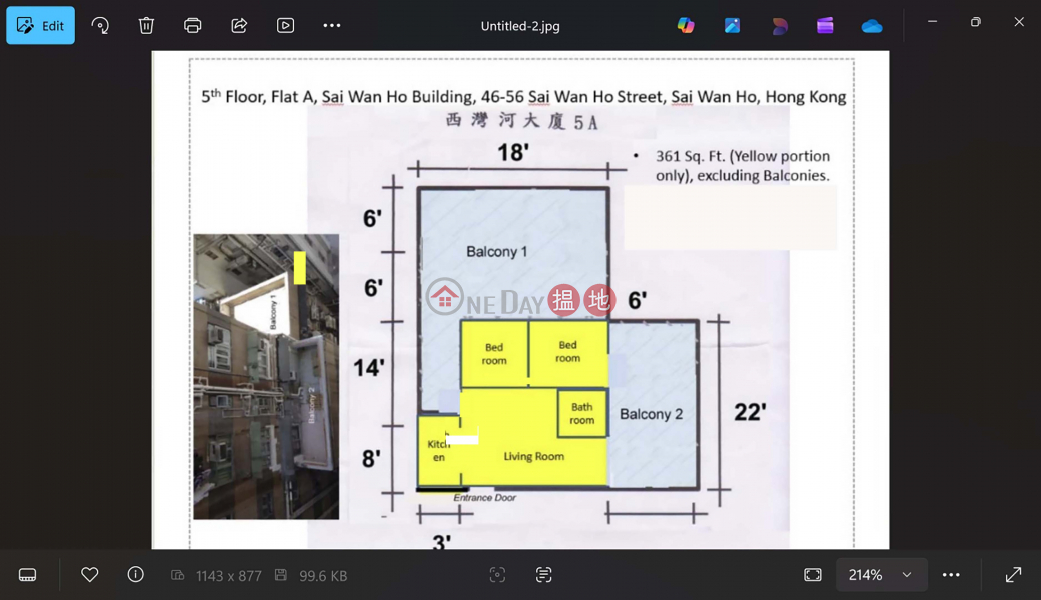
Task: Launch Copilot for this image
Action: point(685,25)
